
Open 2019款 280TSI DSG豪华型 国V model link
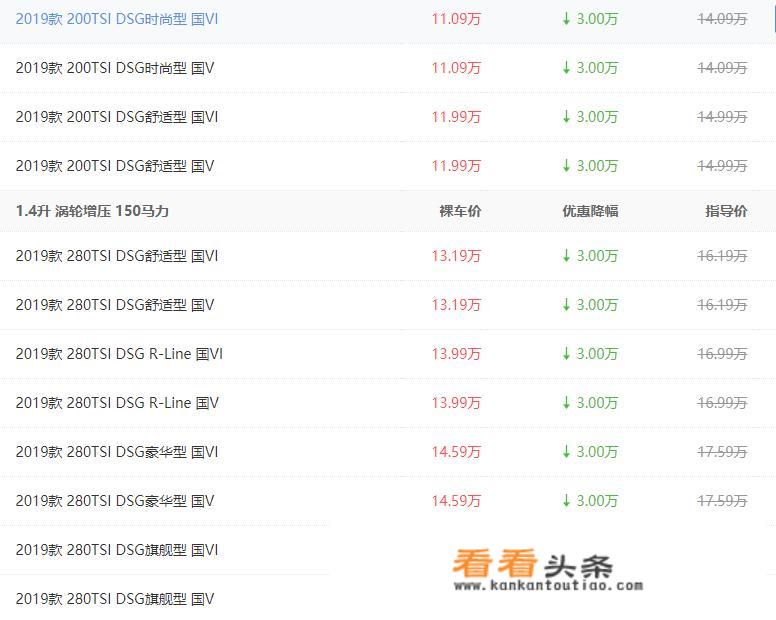click(x=115, y=501)
